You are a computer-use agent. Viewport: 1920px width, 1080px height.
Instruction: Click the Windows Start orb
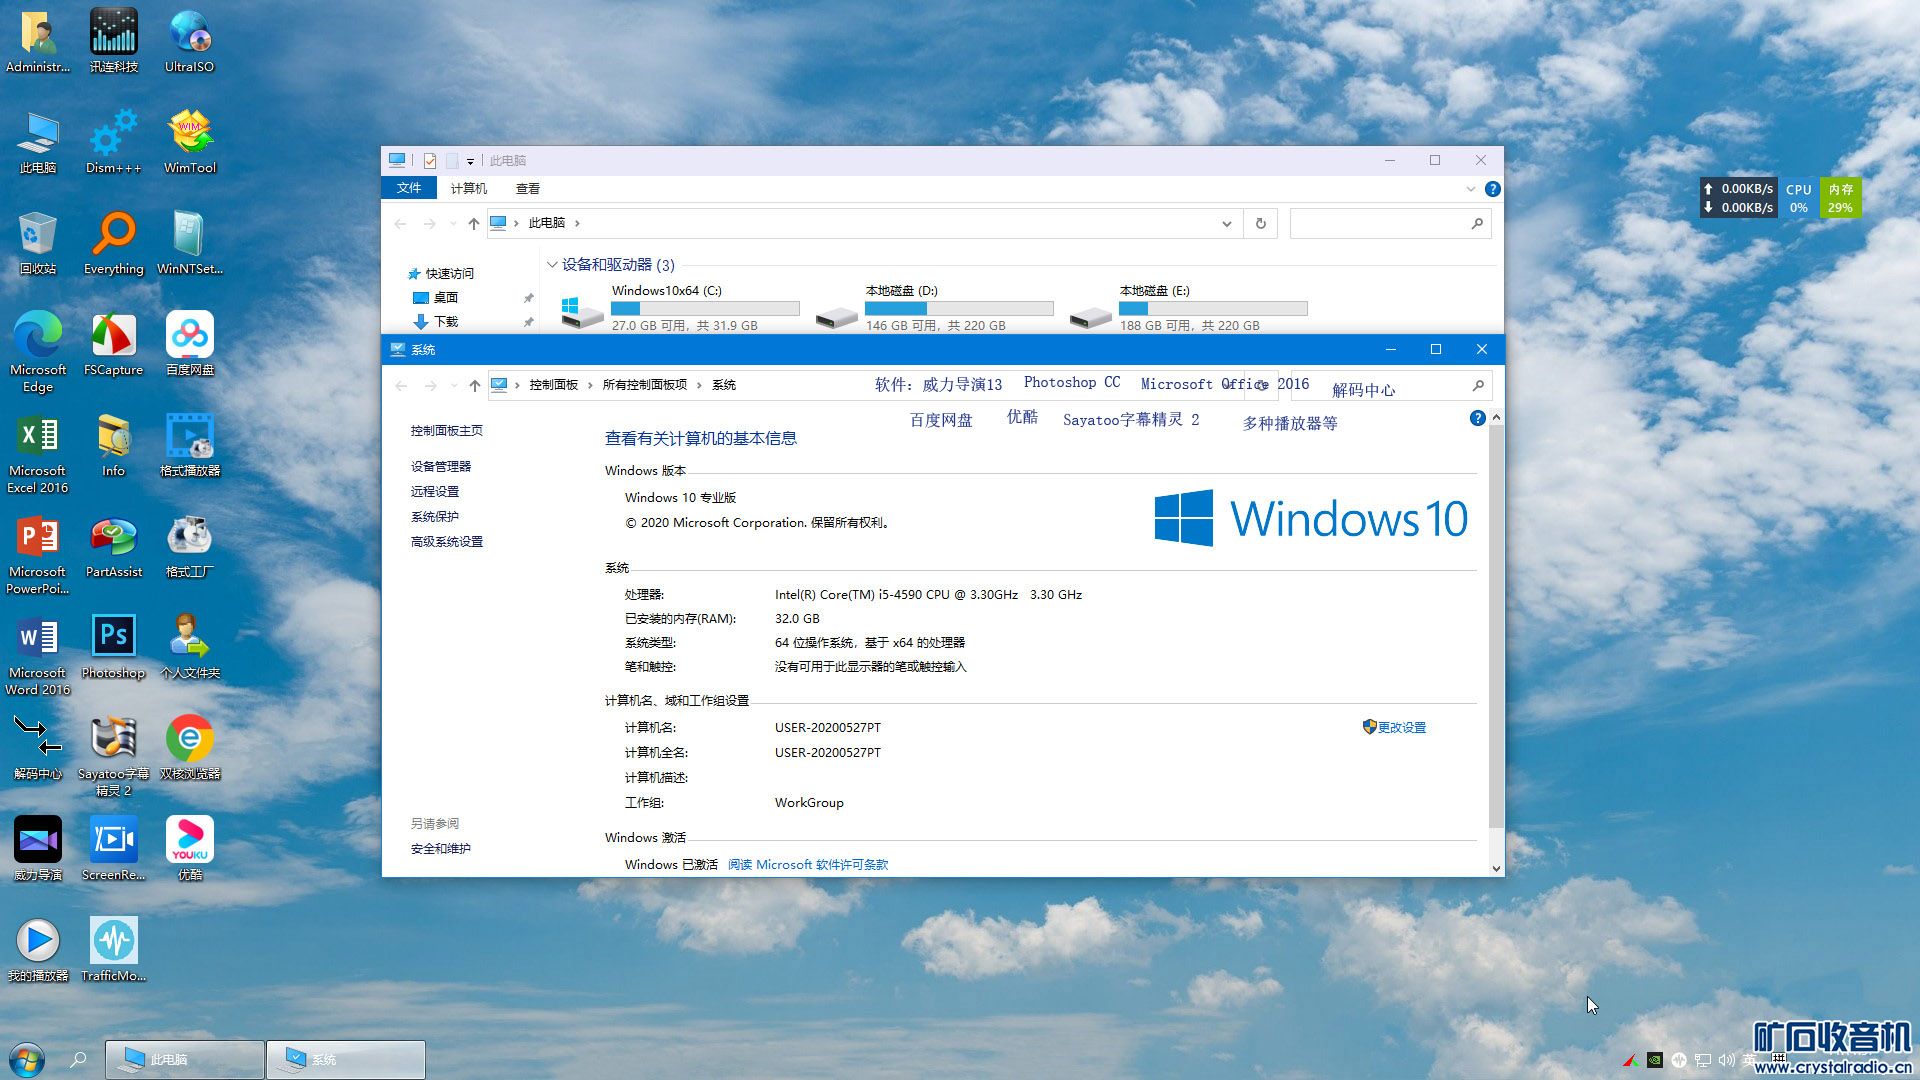click(x=27, y=1059)
